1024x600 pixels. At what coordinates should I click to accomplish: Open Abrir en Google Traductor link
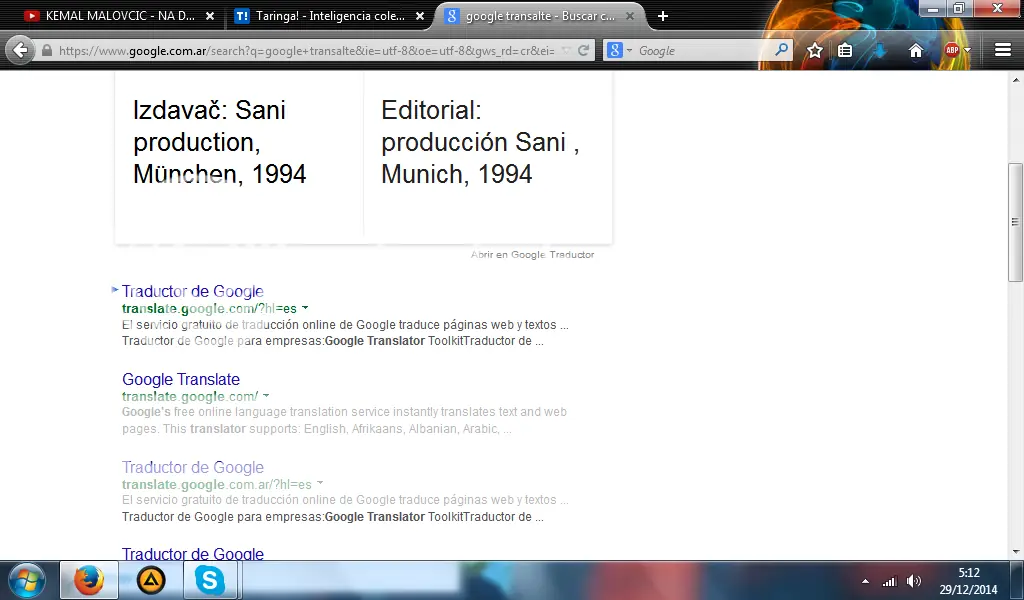(x=532, y=255)
